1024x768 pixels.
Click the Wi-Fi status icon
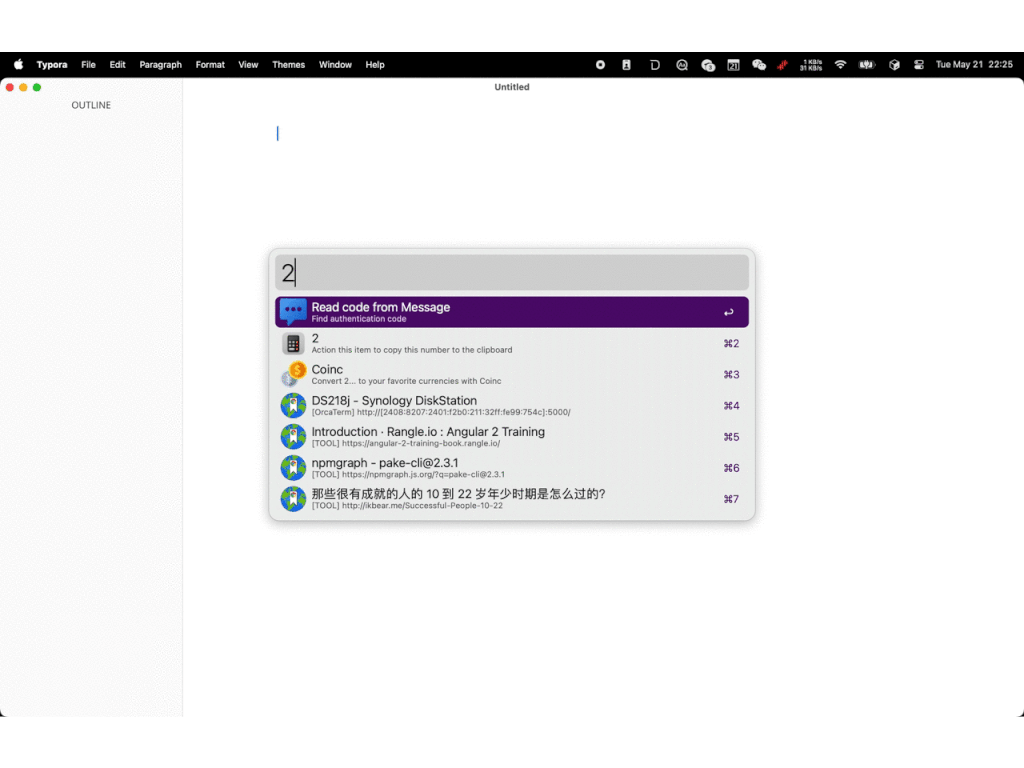[x=840, y=65]
